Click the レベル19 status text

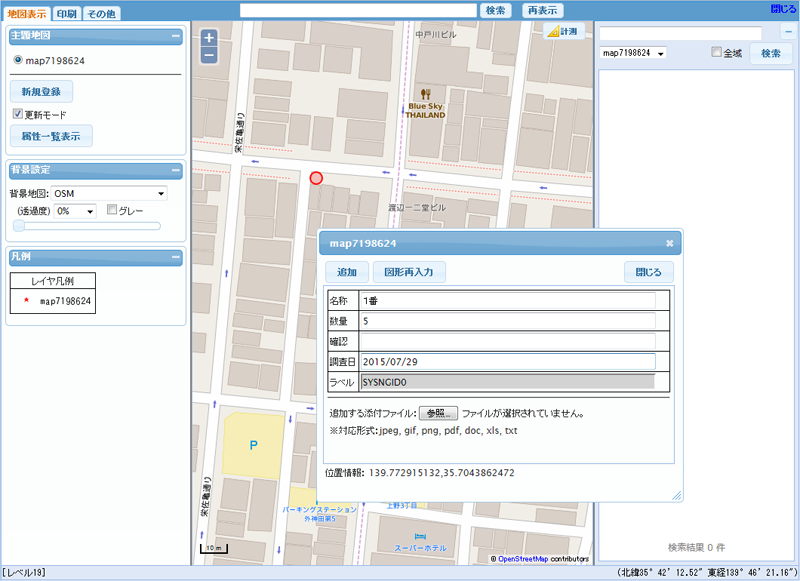pos(24,573)
